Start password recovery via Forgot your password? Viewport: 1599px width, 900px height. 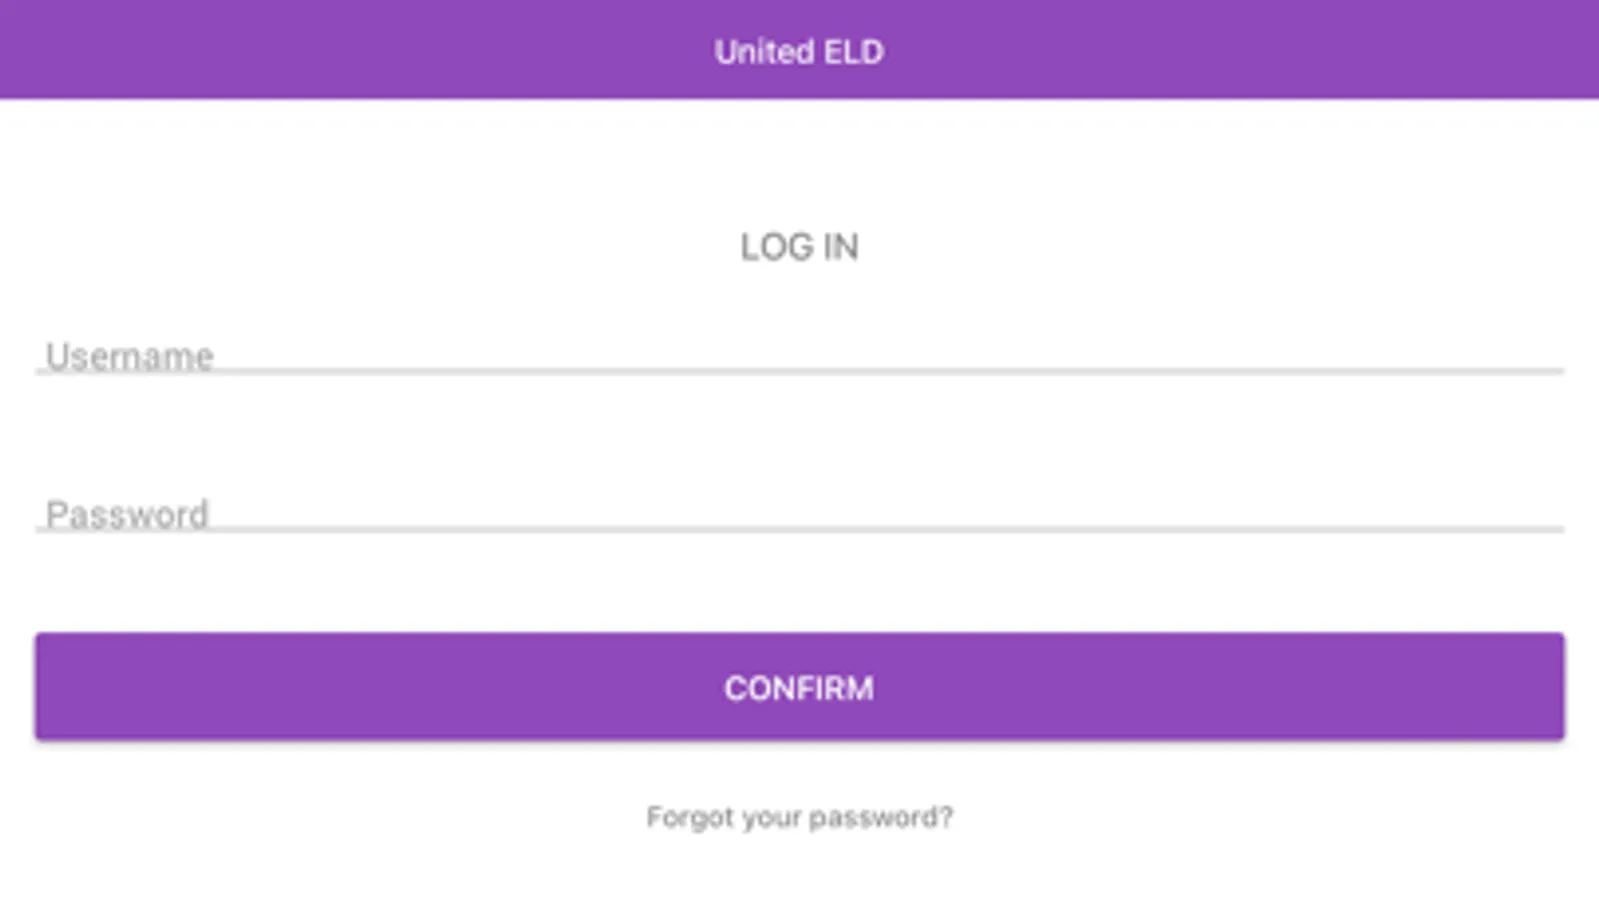click(x=799, y=817)
